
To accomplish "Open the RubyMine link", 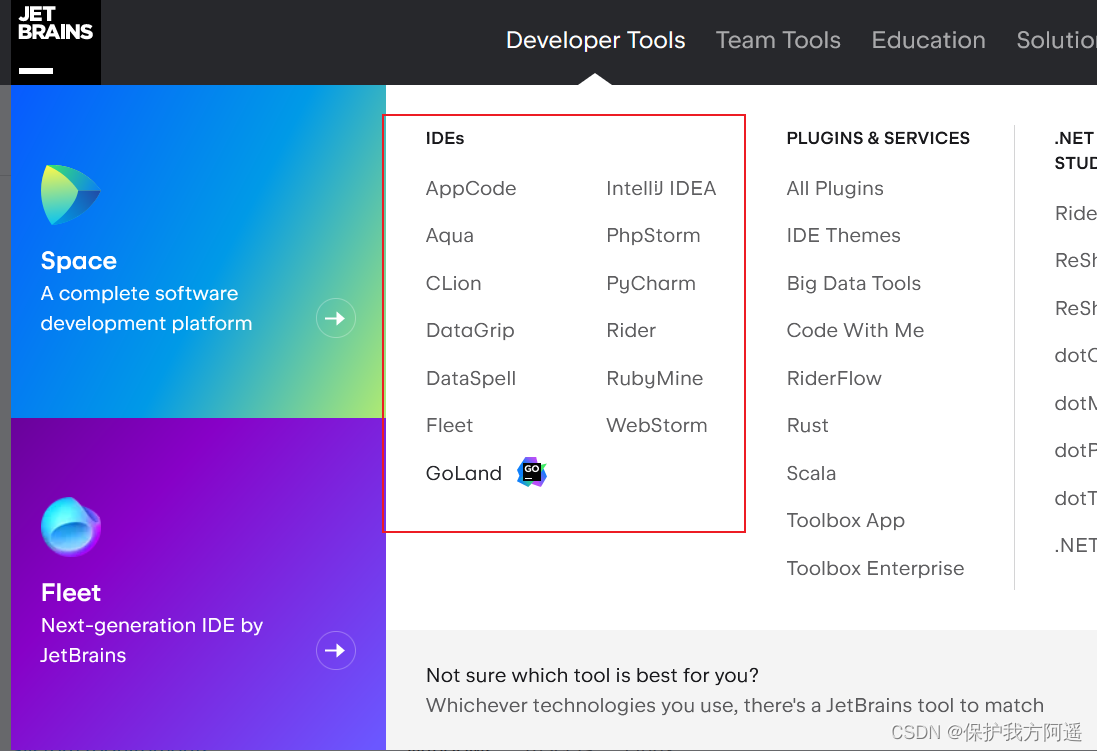I will point(655,378).
